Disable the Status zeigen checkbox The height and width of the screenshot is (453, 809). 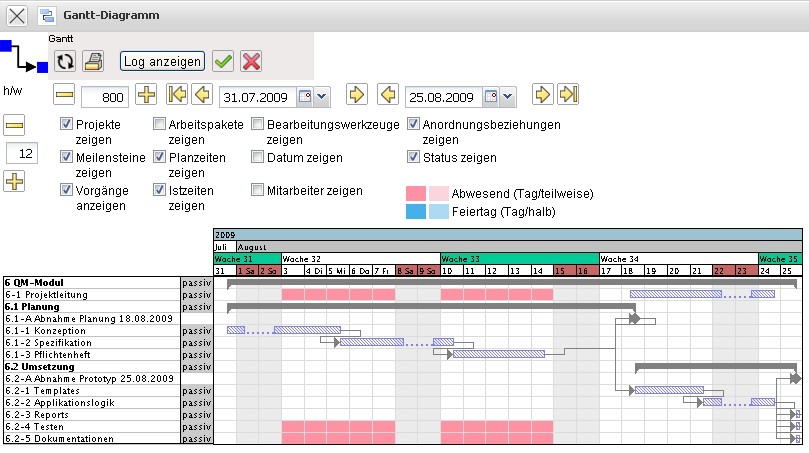click(414, 157)
